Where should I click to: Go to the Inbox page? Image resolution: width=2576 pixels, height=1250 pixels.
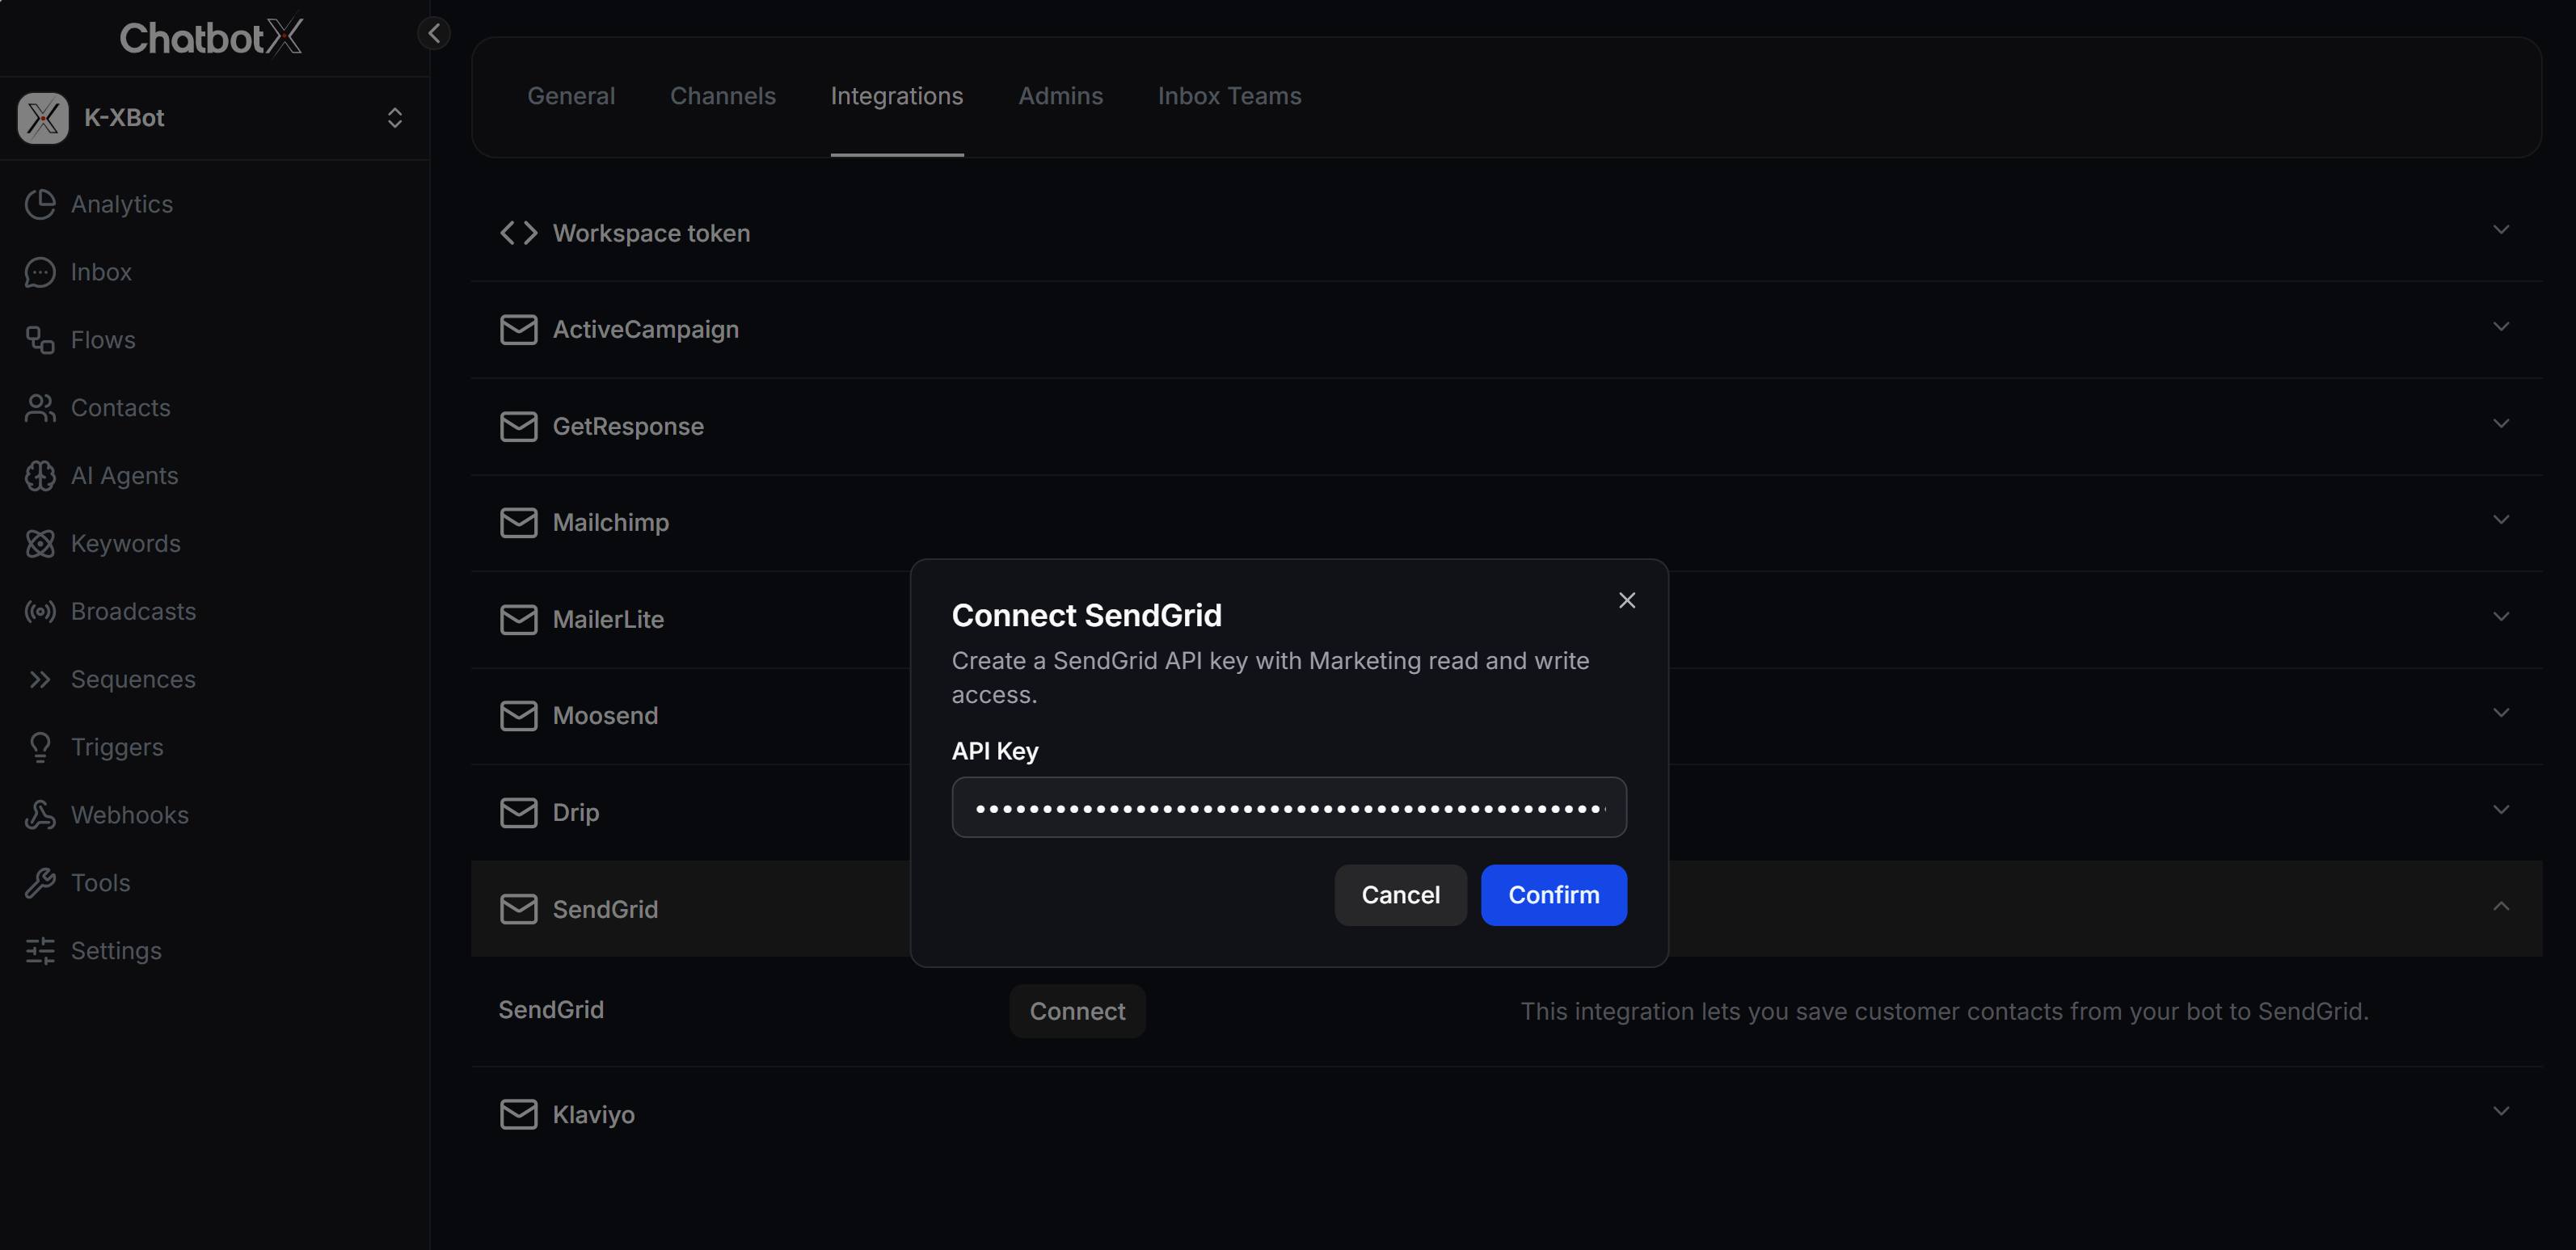pyautogui.click(x=78, y=272)
